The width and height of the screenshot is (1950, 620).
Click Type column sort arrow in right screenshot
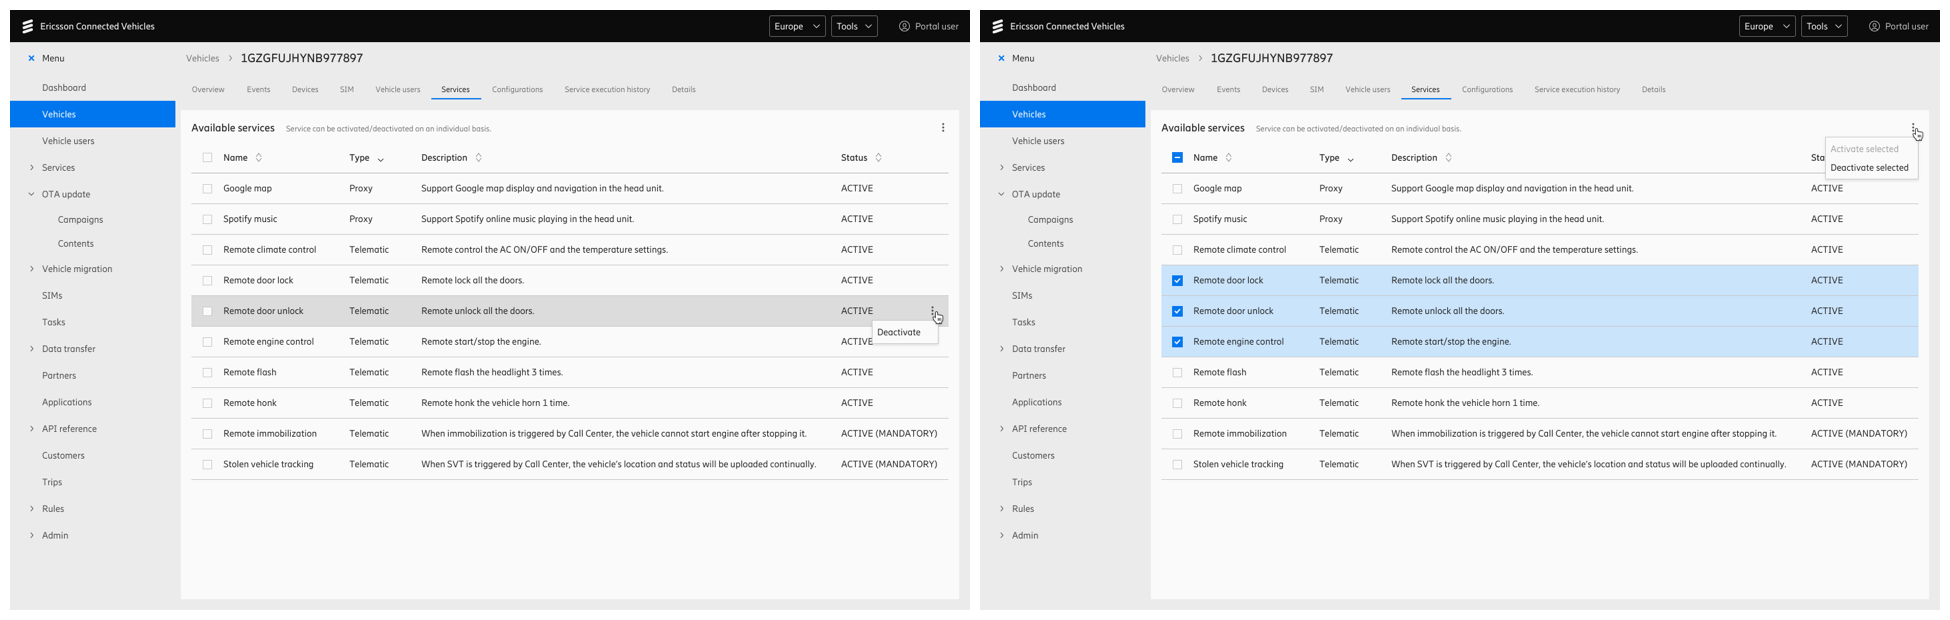tap(1350, 159)
